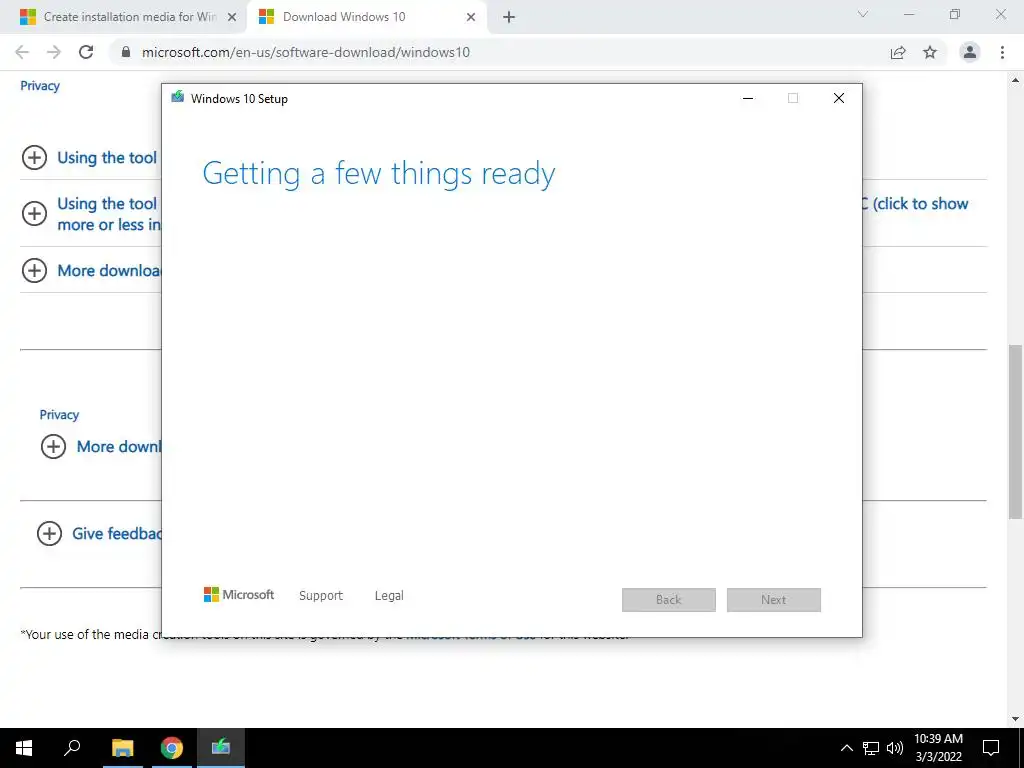Click the Back button in Setup
The height and width of the screenshot is (768, 1024).
pyautogui.click(x=669, y=600)
